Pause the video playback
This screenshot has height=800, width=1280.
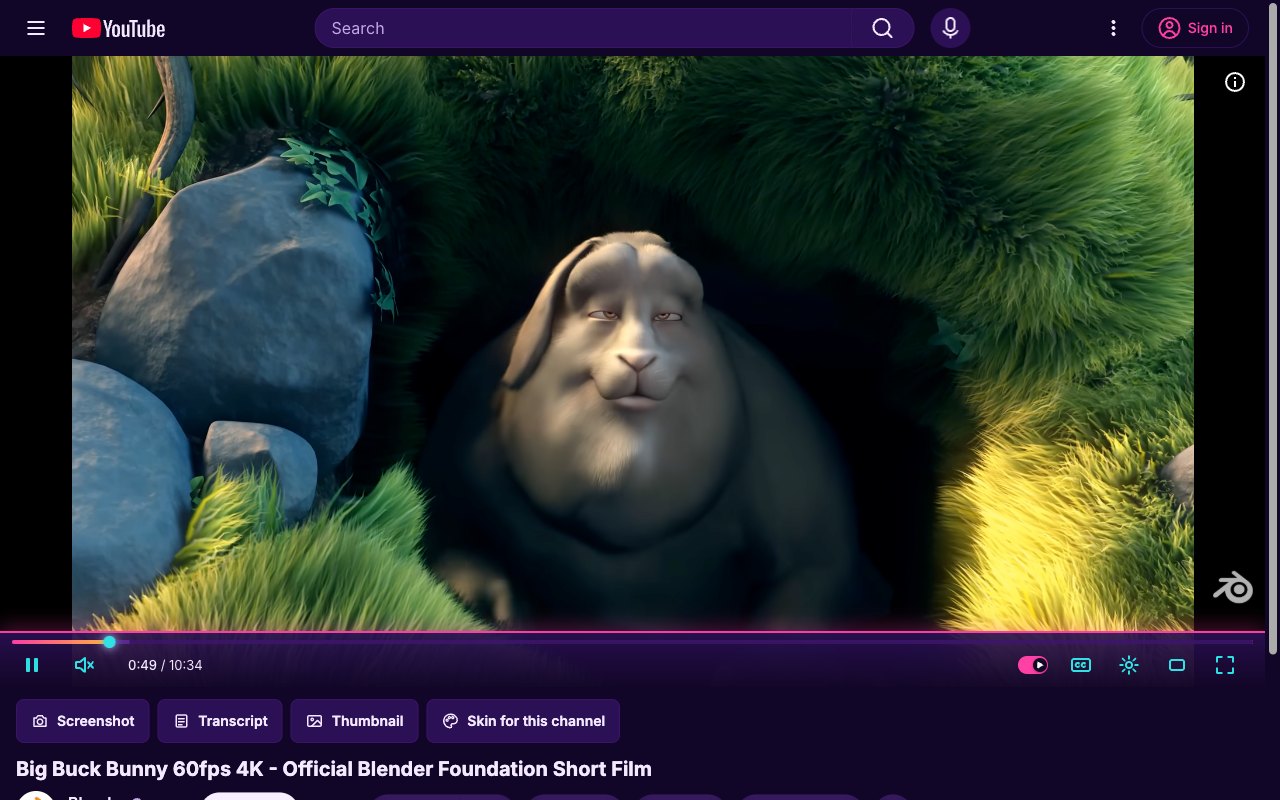click(x=32, y=665)
